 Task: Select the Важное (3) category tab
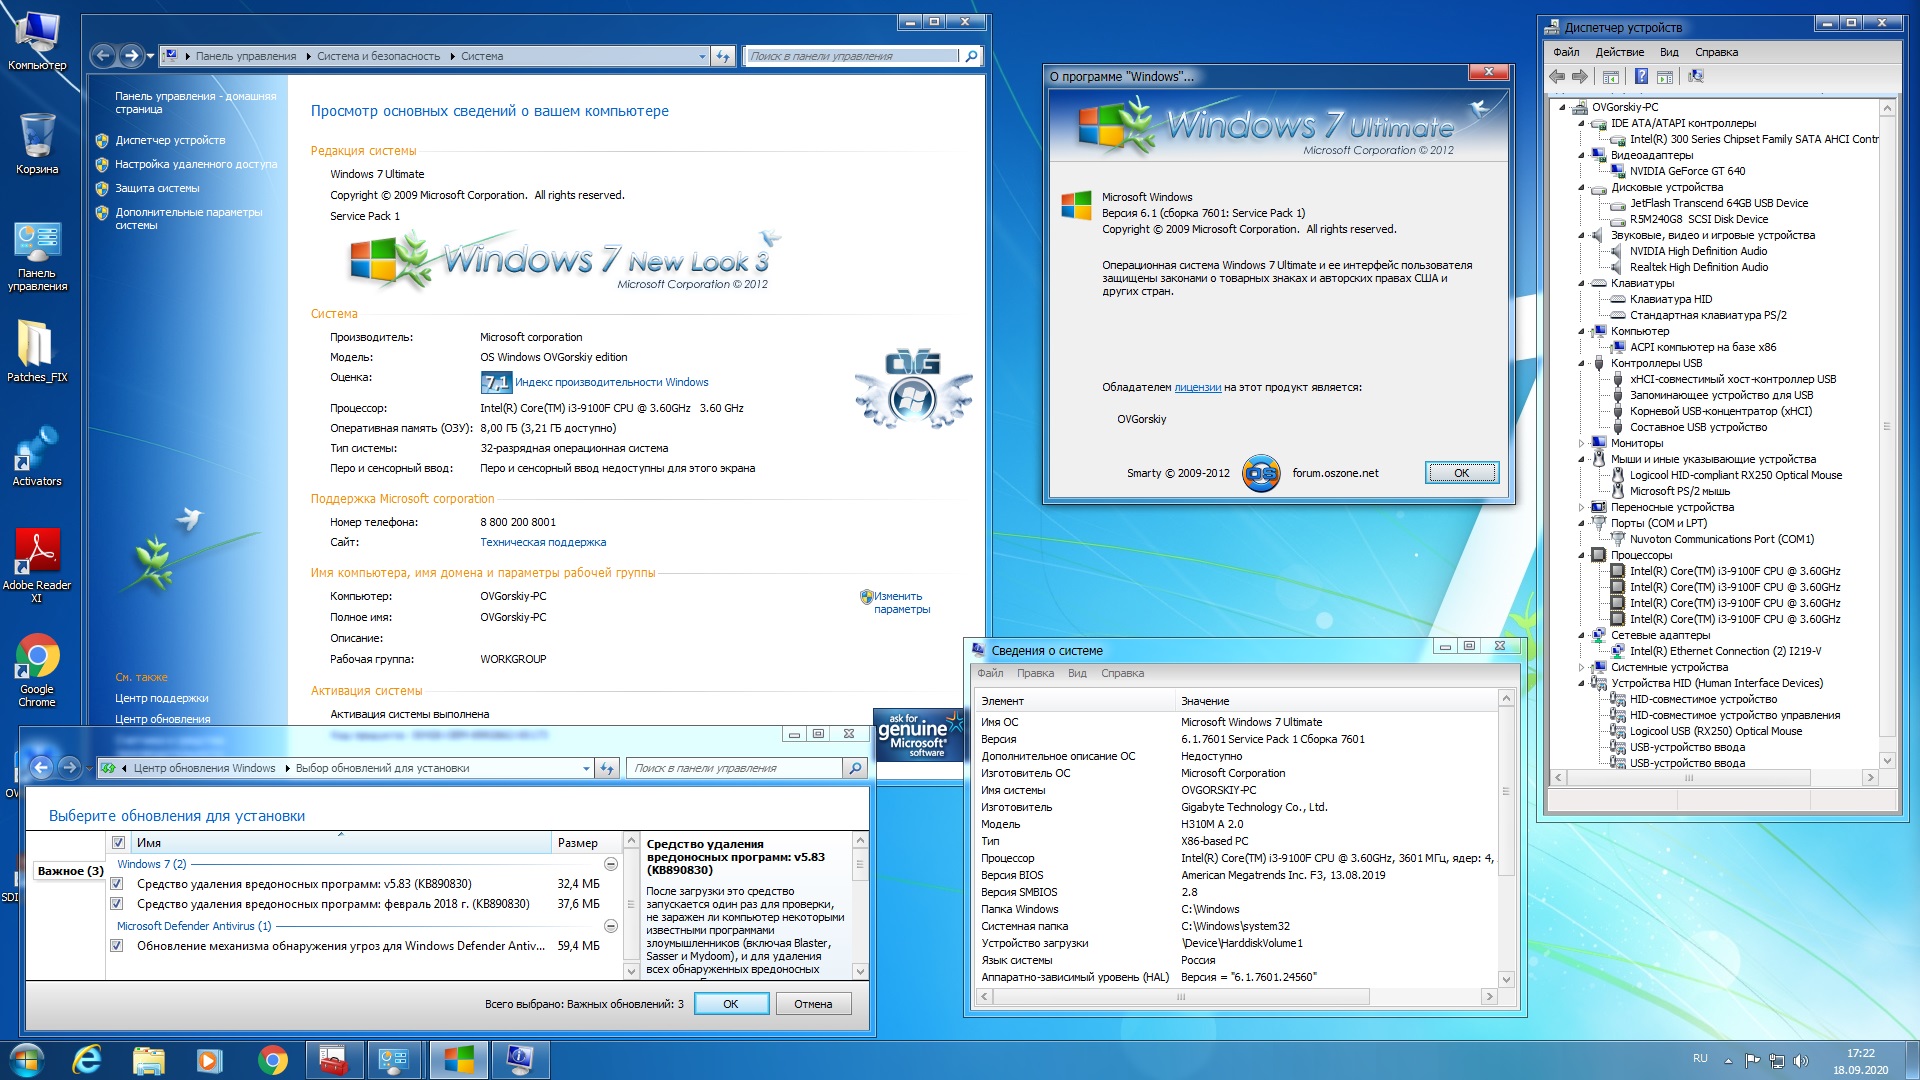70,871
